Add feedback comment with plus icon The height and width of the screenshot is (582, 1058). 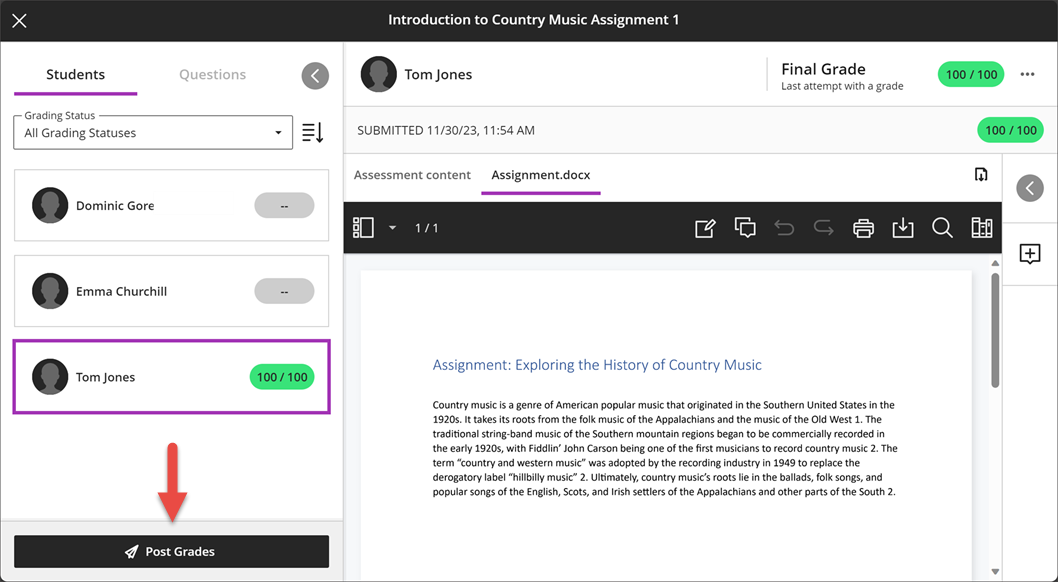pyautogui.click(x=1030, y=254)
